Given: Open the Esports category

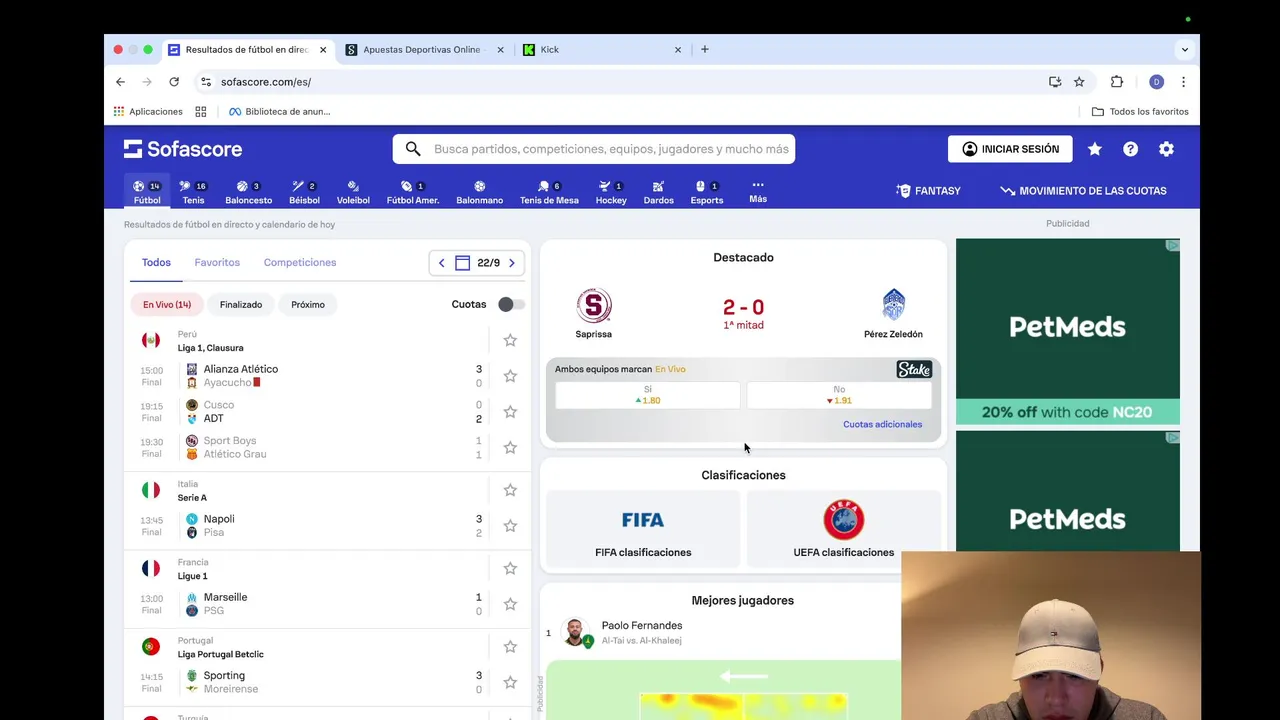Looking at the screenshot, I should coord(706,192).
